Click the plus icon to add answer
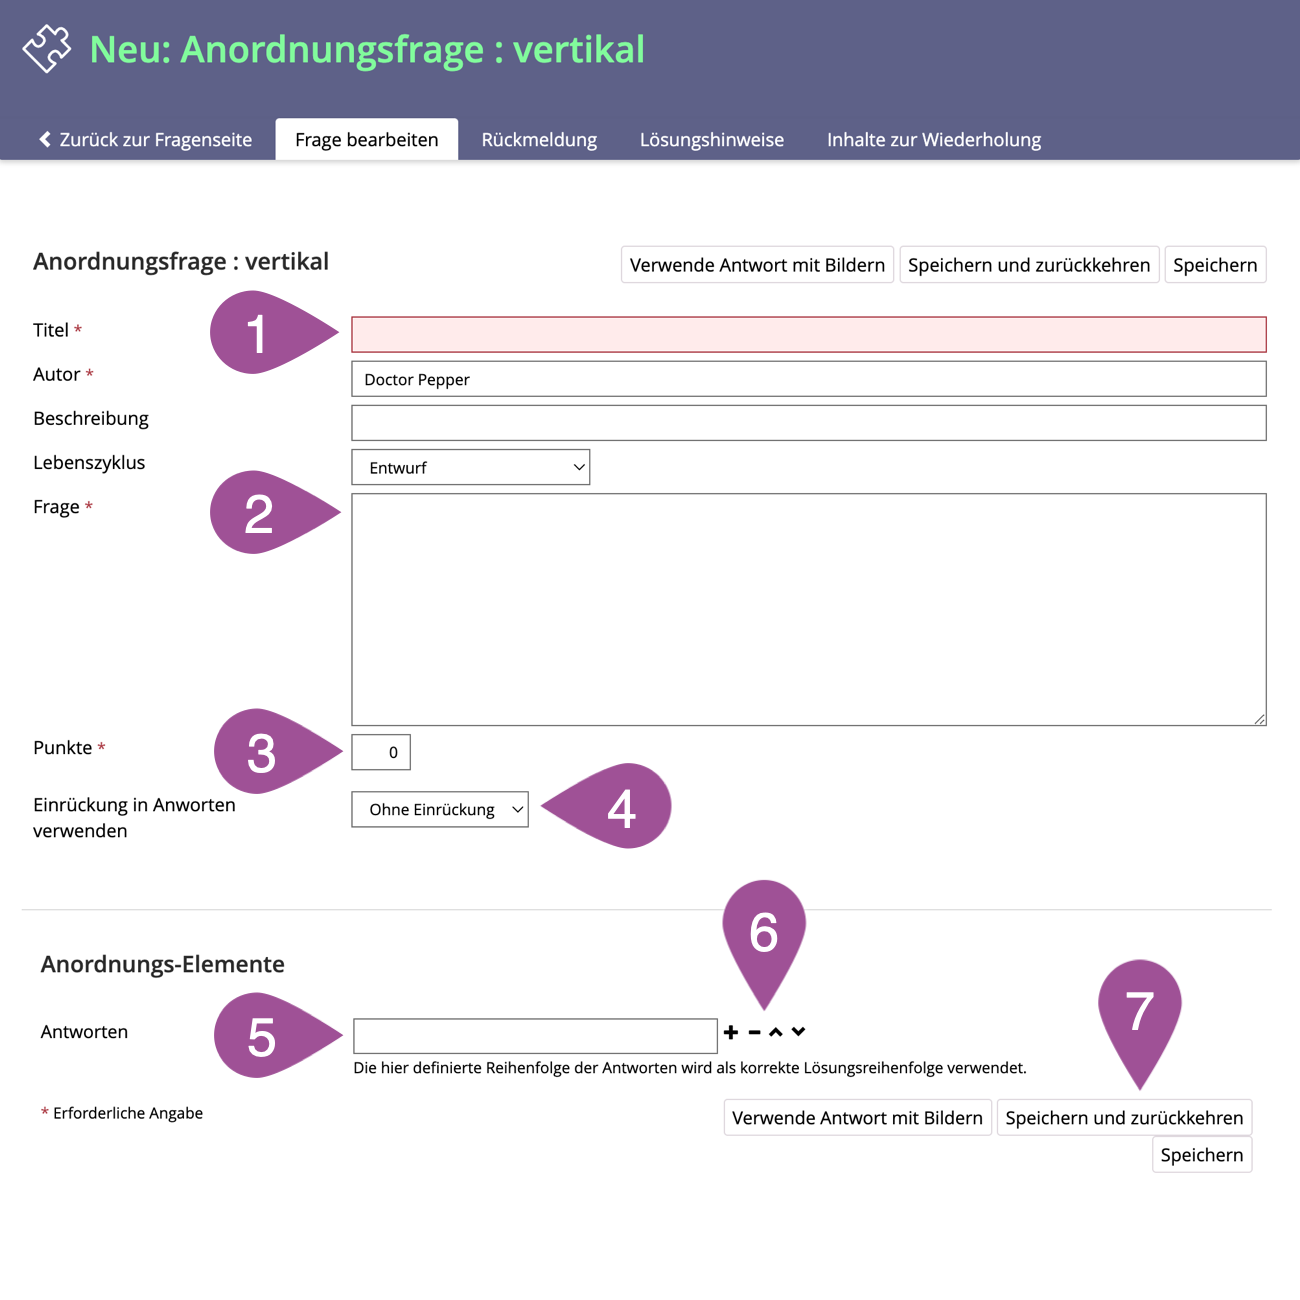 [731, 1032]
